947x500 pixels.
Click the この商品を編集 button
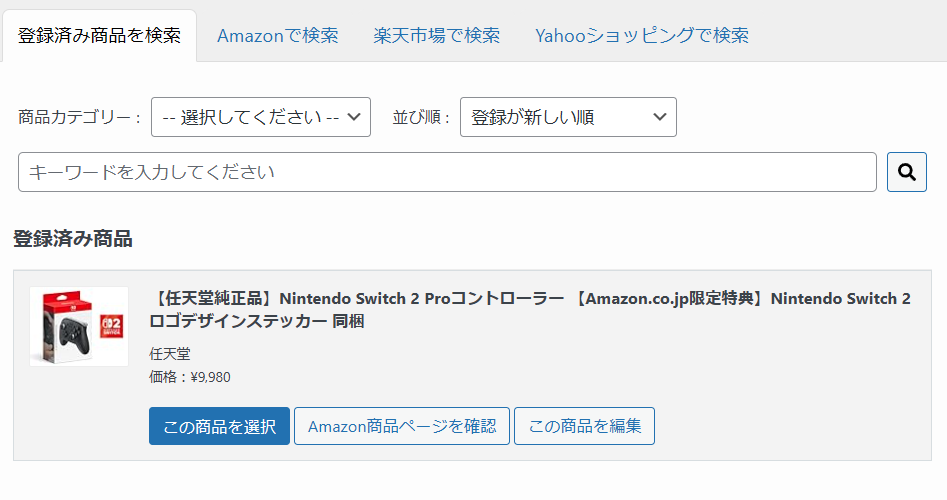[x=584, y=426]
